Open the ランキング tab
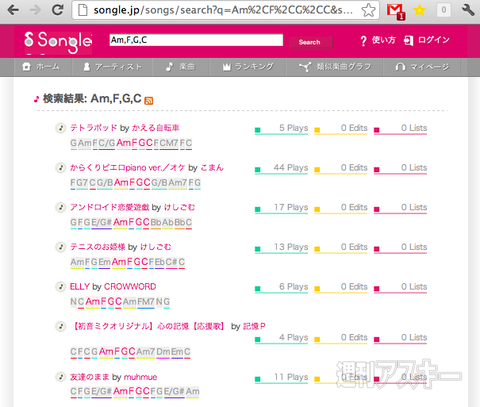 [x=248, y=67]
